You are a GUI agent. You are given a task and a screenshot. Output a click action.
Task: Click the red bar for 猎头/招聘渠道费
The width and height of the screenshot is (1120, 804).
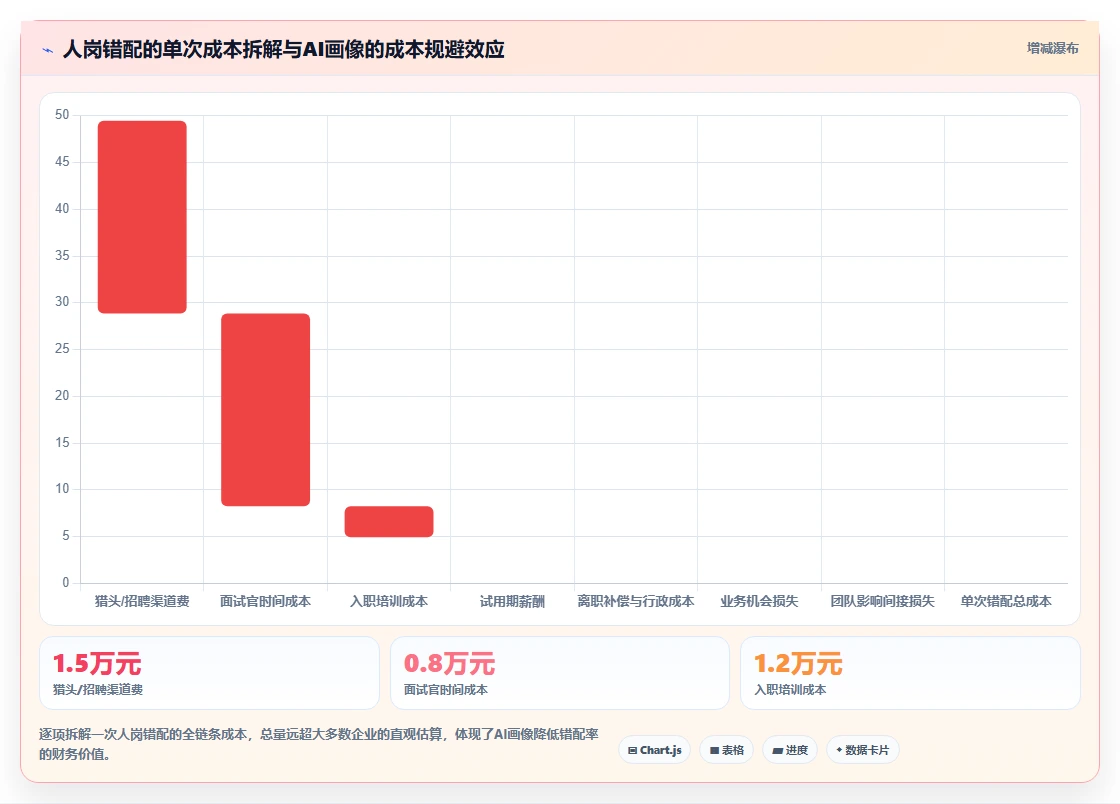pos(142,217)
